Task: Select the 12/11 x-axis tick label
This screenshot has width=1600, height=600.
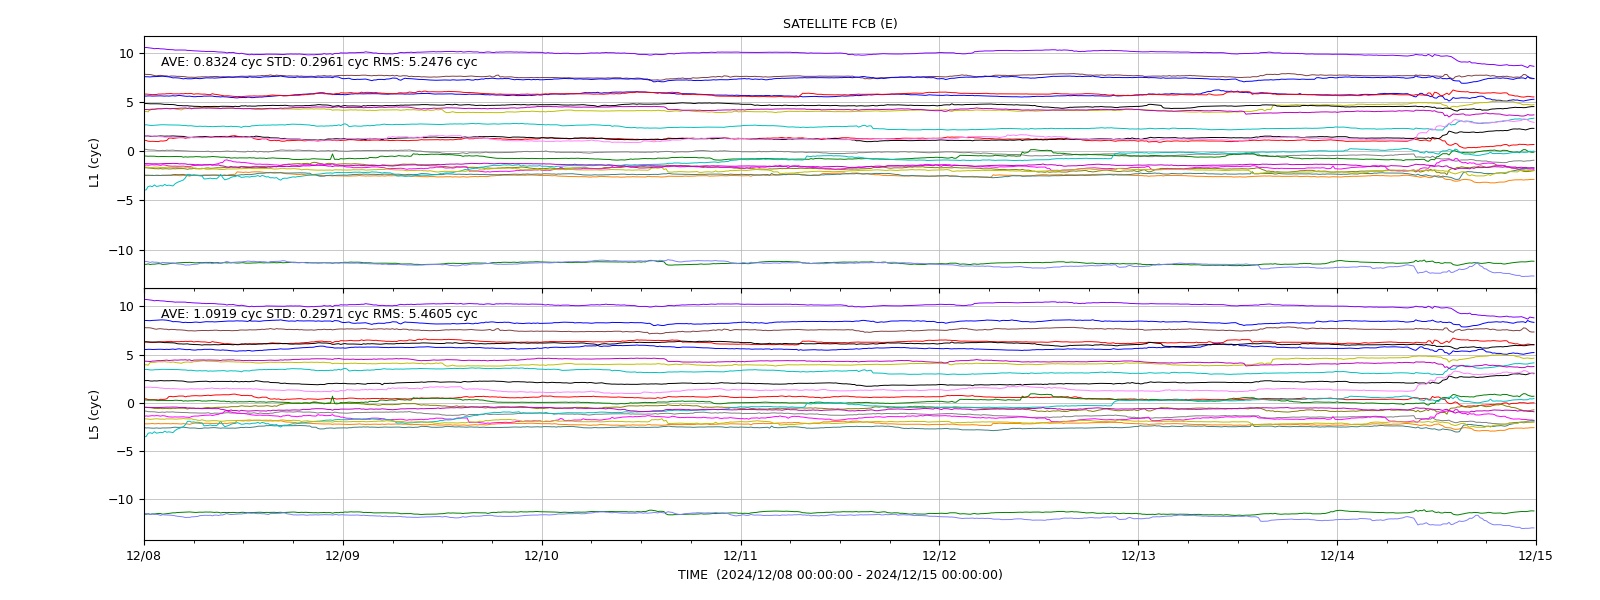Action: 741,556
